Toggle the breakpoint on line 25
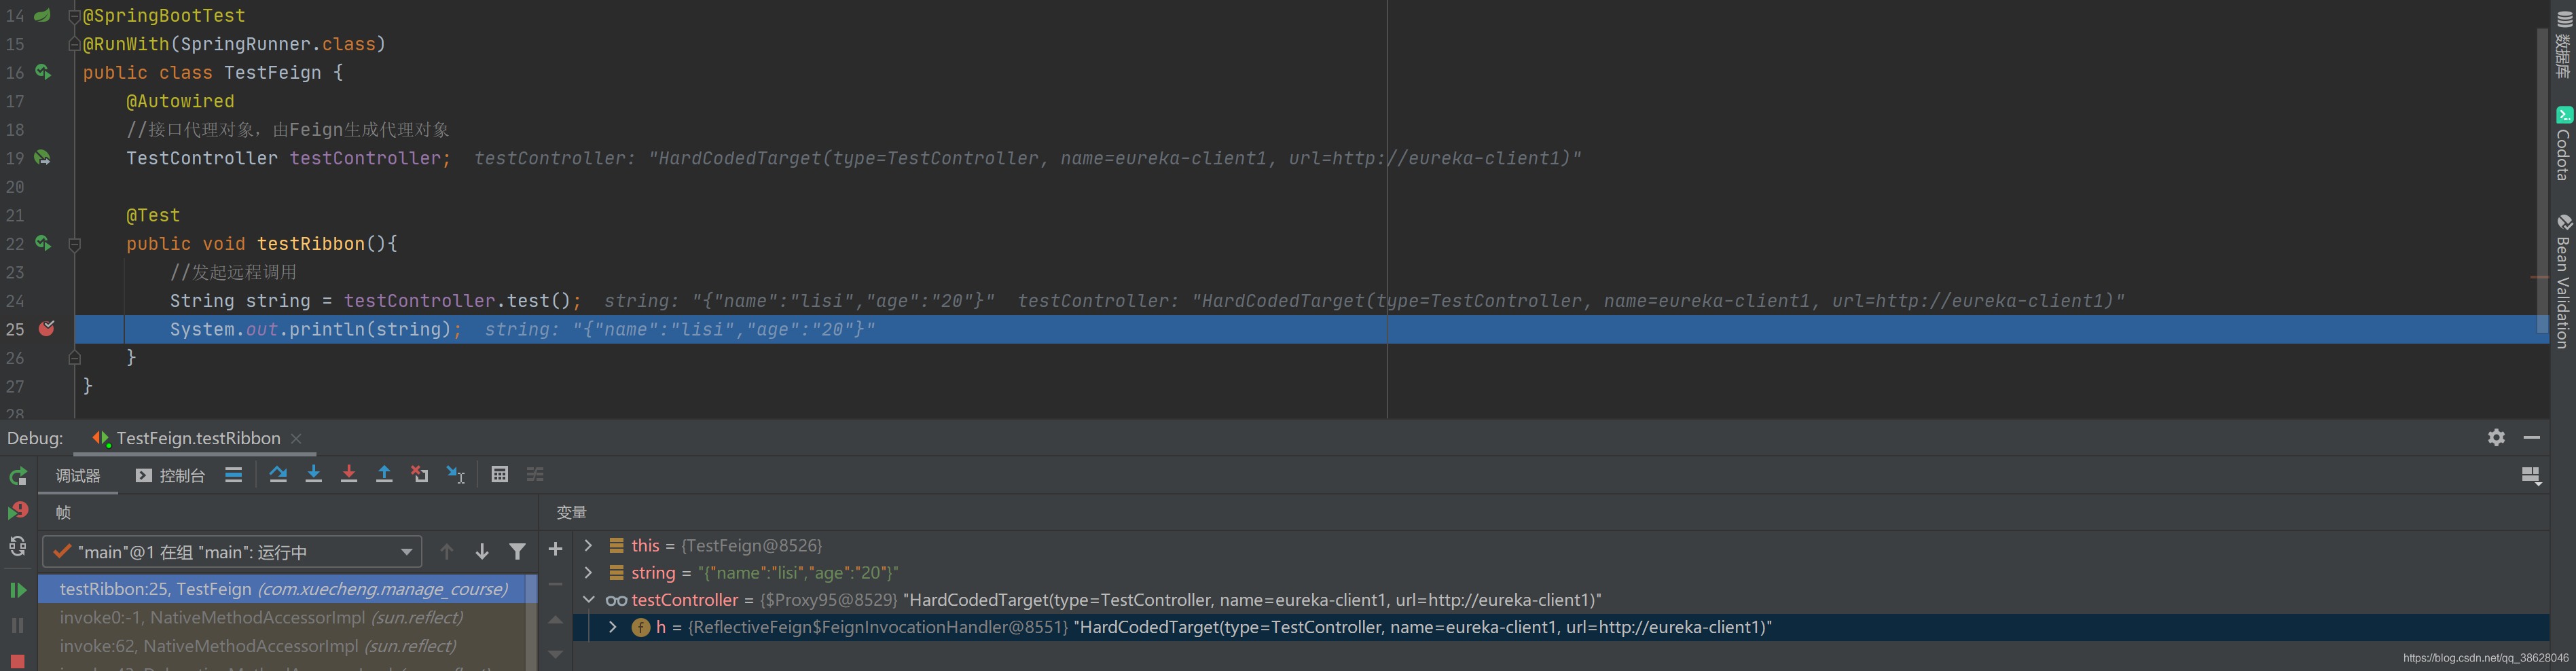This screenshot has width=2576, height=671. (x=46, y=329)
